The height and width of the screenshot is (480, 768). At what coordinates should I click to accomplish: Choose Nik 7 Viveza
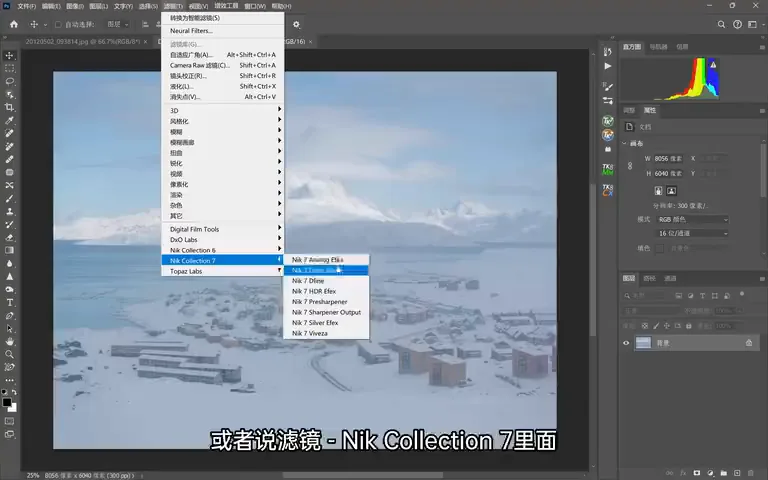click(x=326, y=333)
